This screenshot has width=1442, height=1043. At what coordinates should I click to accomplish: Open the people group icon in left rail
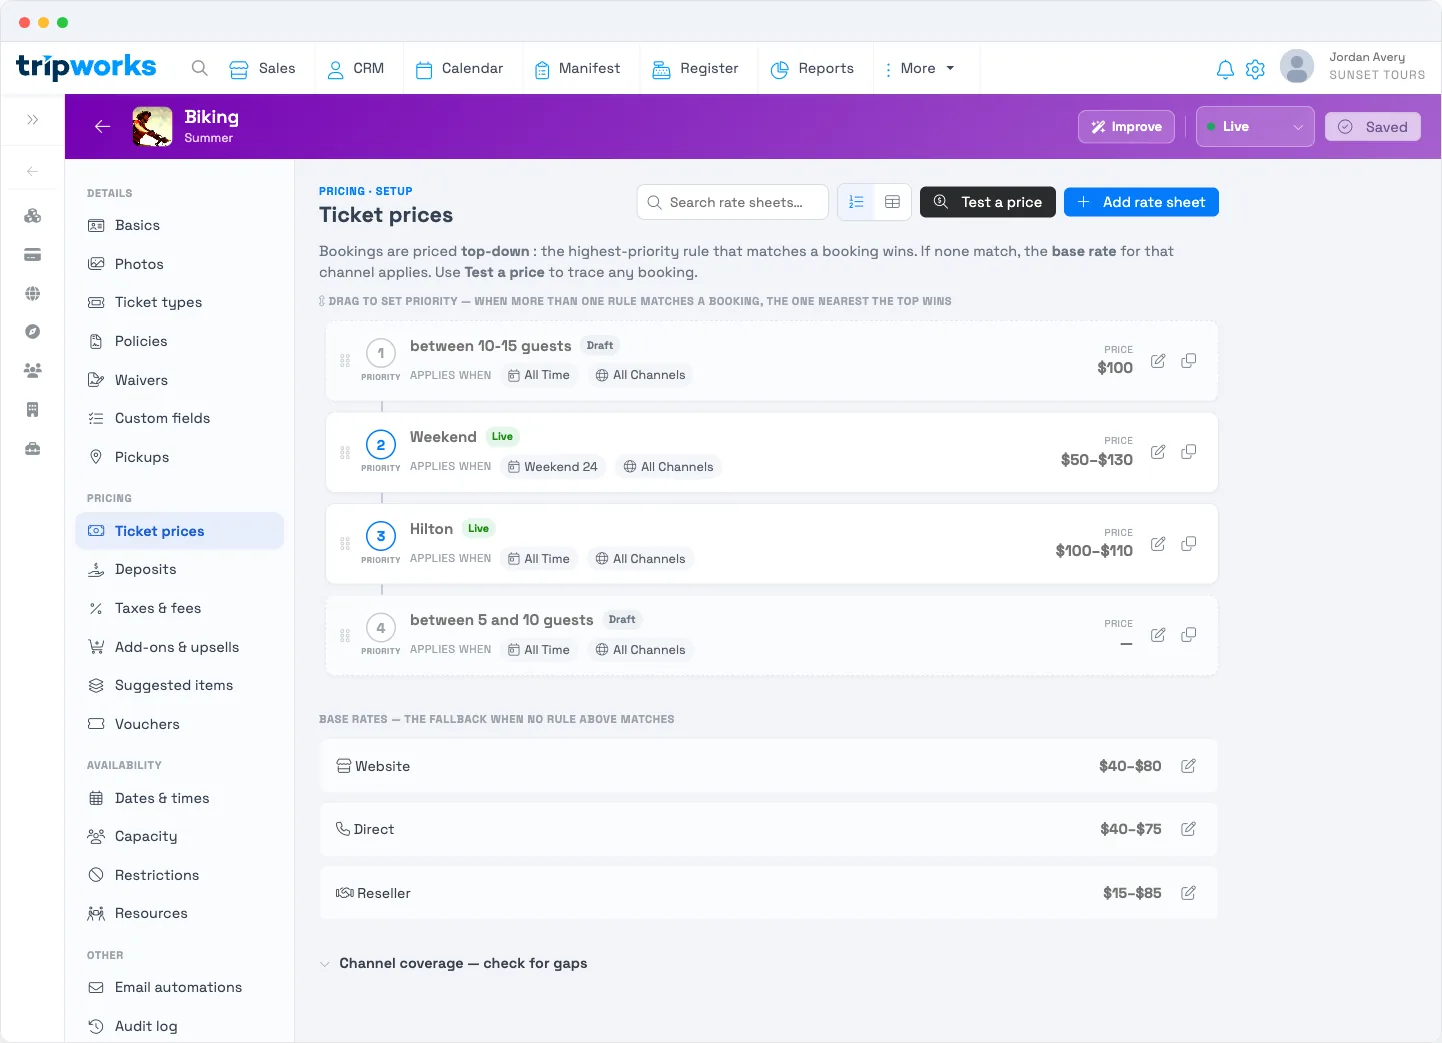(33, 370)
